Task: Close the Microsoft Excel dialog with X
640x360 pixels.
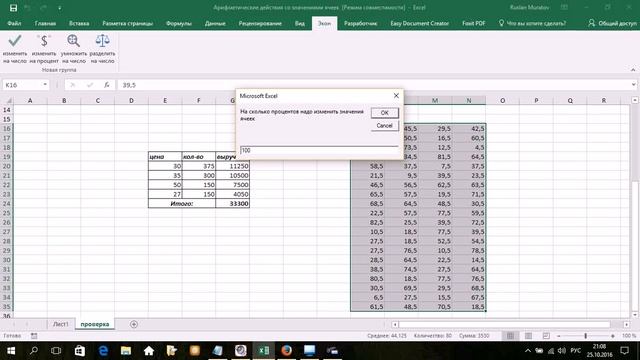Action: (396, 96)
